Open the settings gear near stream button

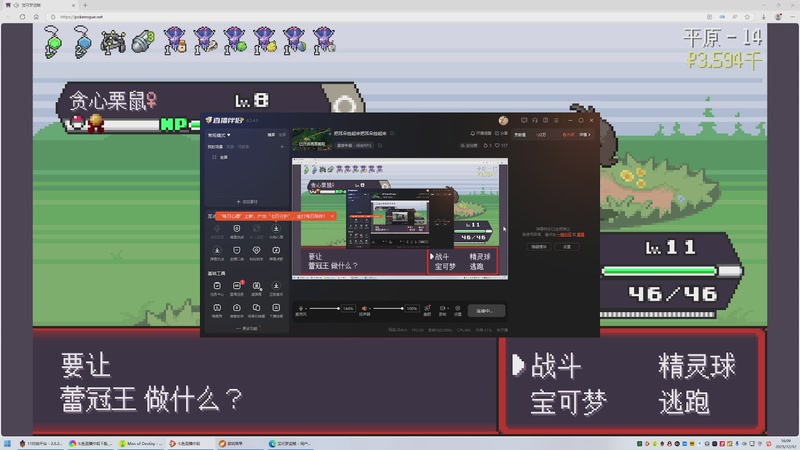click(x=458, y=310)
